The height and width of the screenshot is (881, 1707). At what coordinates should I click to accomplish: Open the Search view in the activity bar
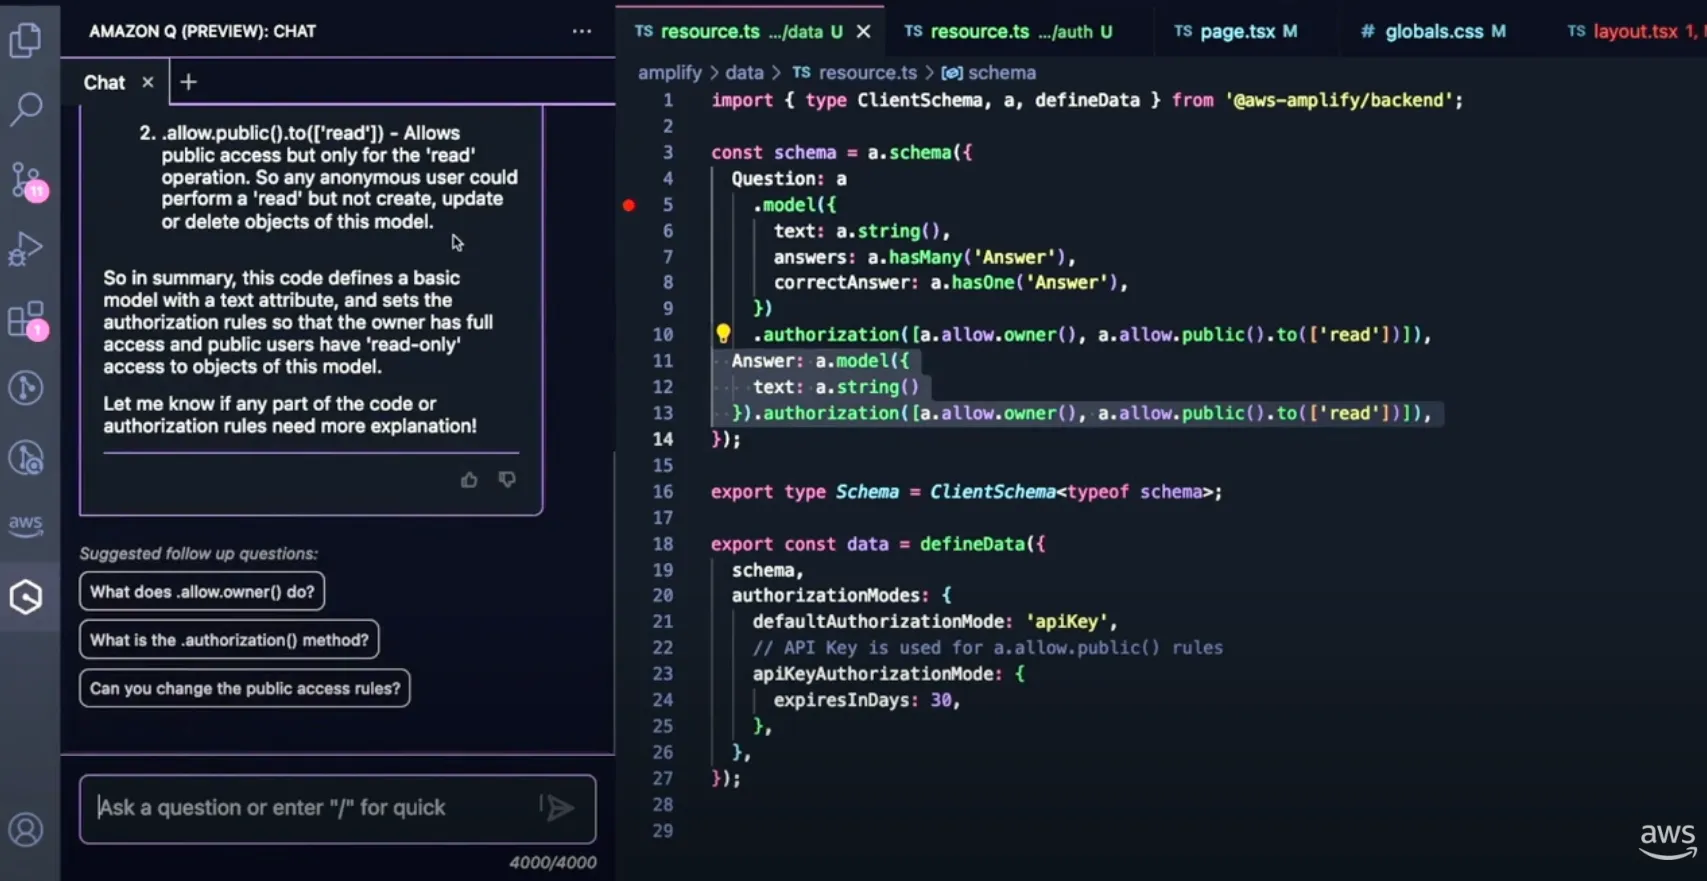26,109
